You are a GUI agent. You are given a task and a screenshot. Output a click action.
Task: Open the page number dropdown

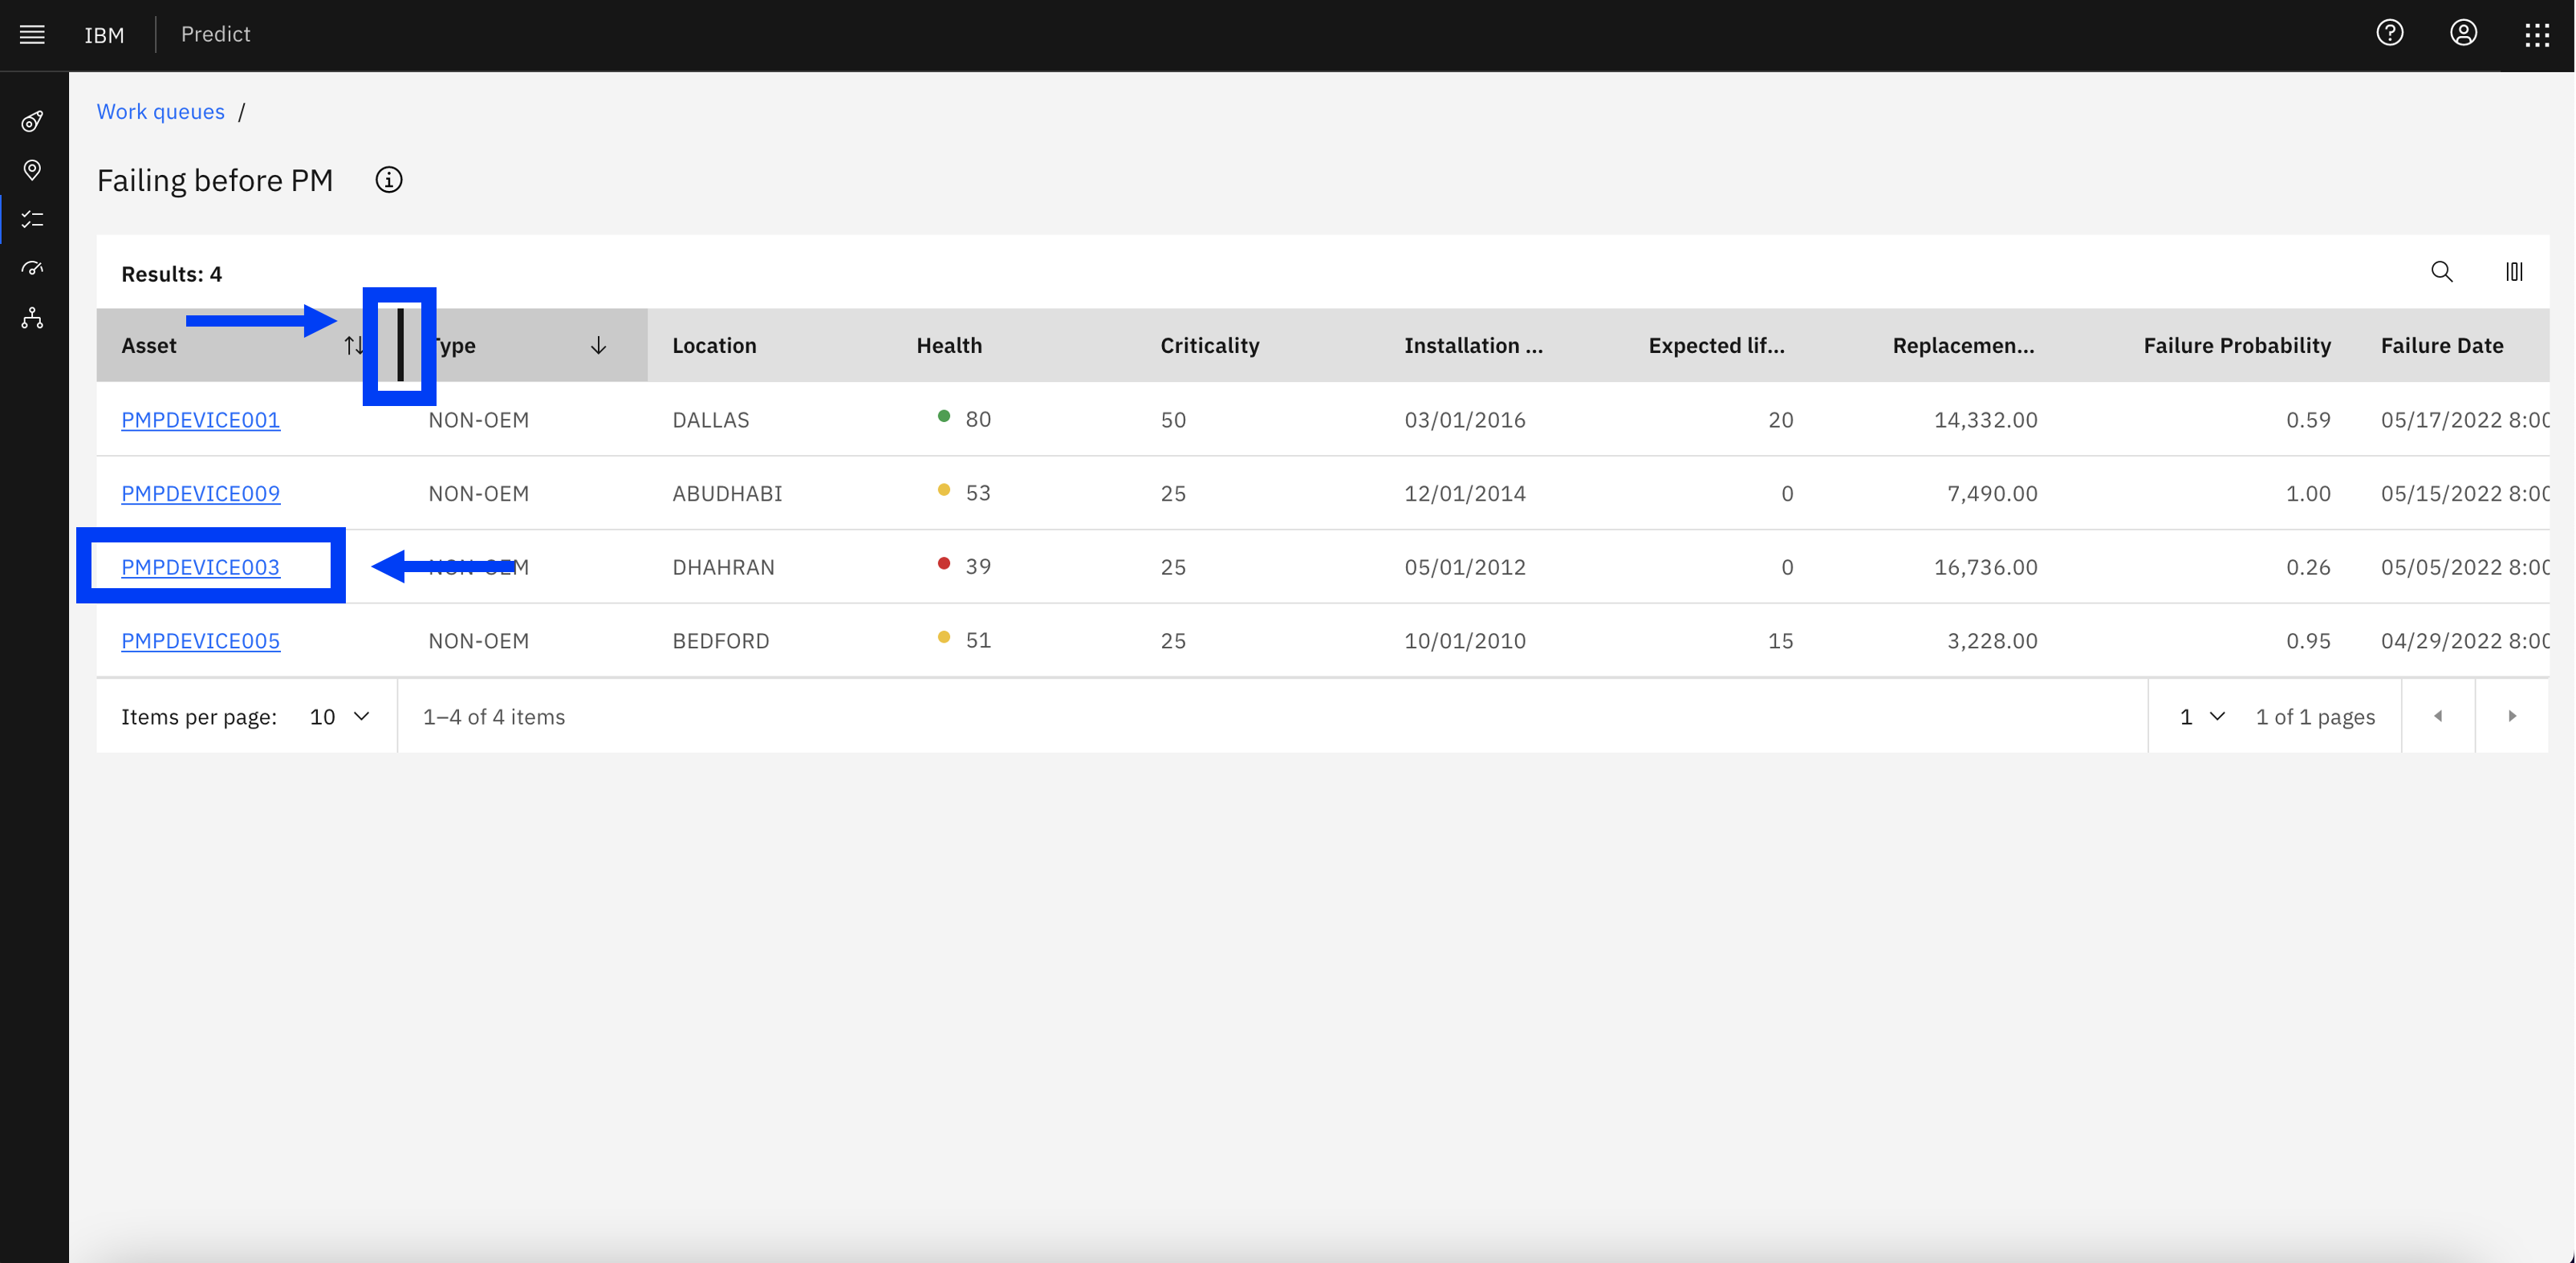click(x=2201, y=717)
